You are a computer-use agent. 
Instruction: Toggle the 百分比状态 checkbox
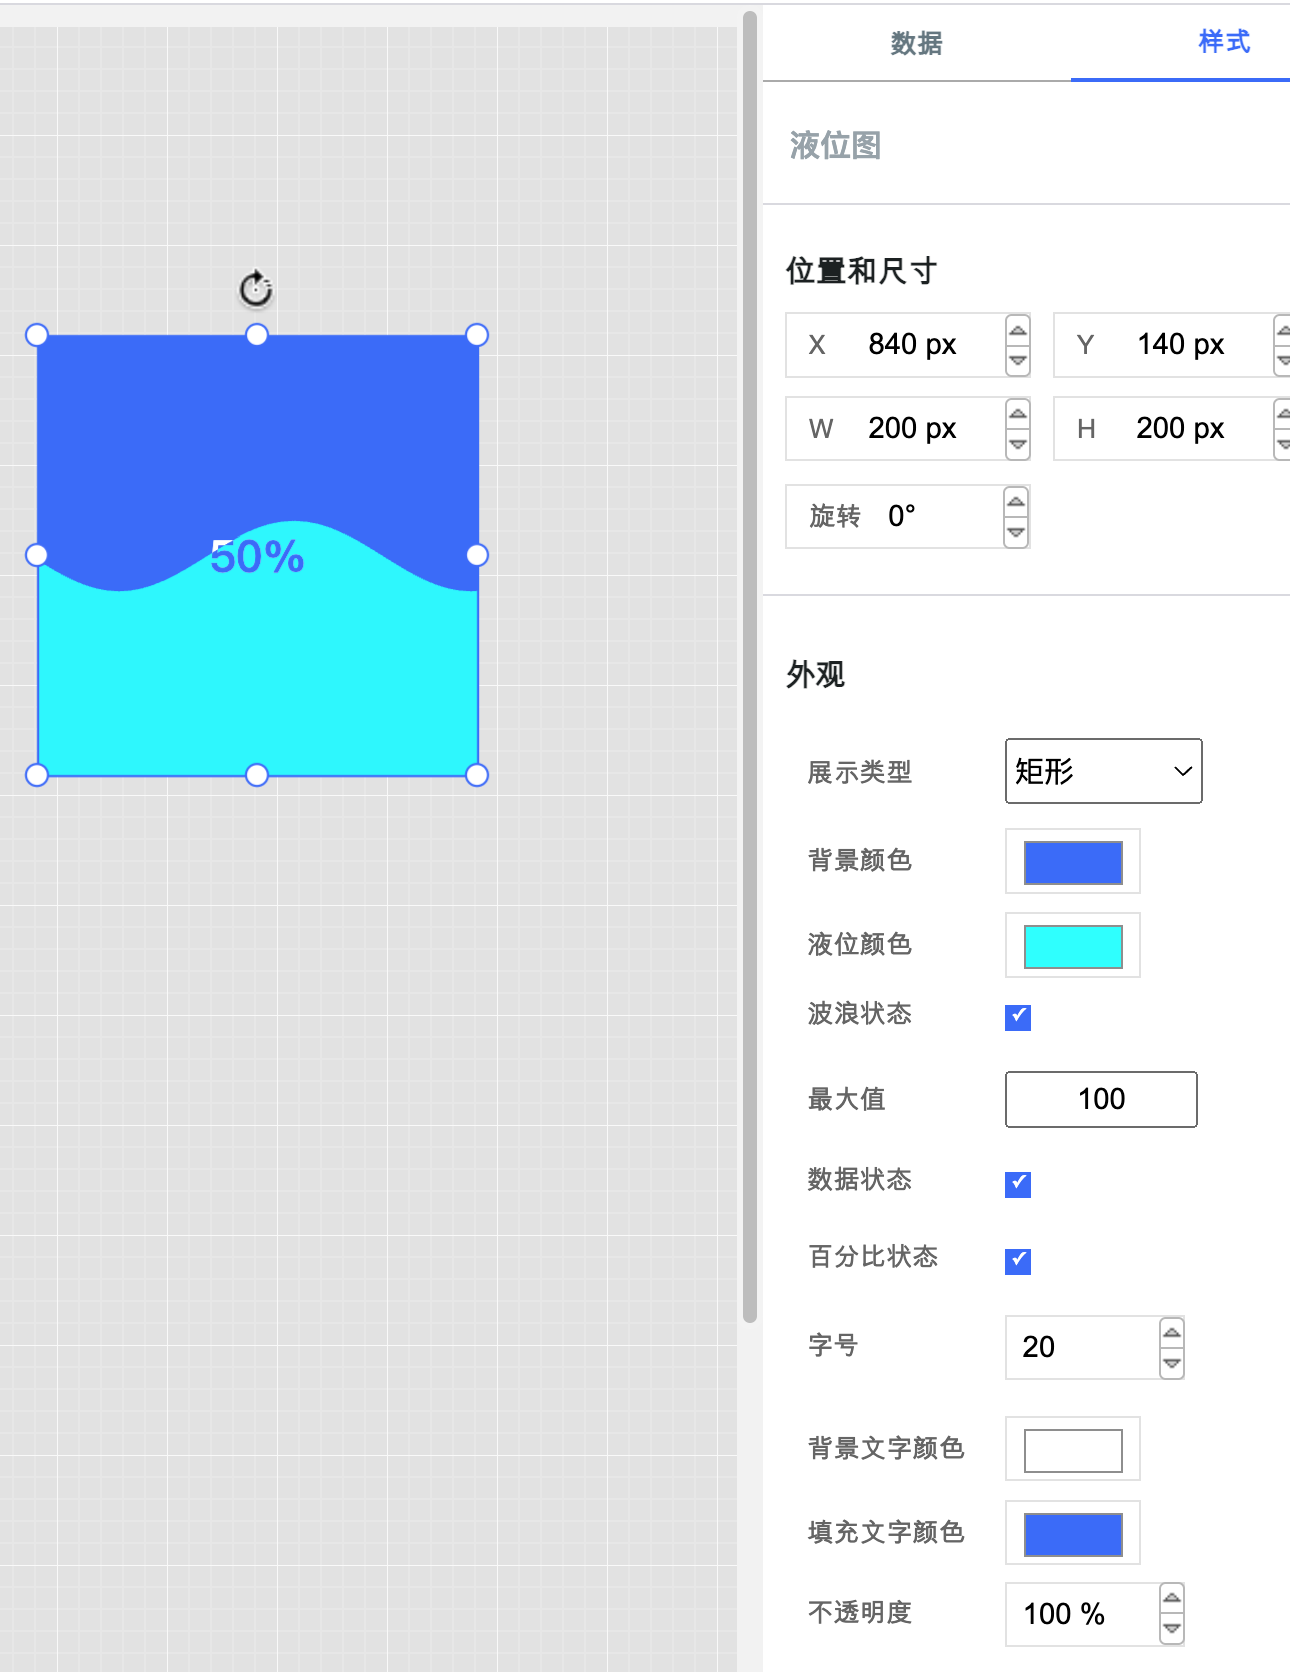pos(1018,1261)
